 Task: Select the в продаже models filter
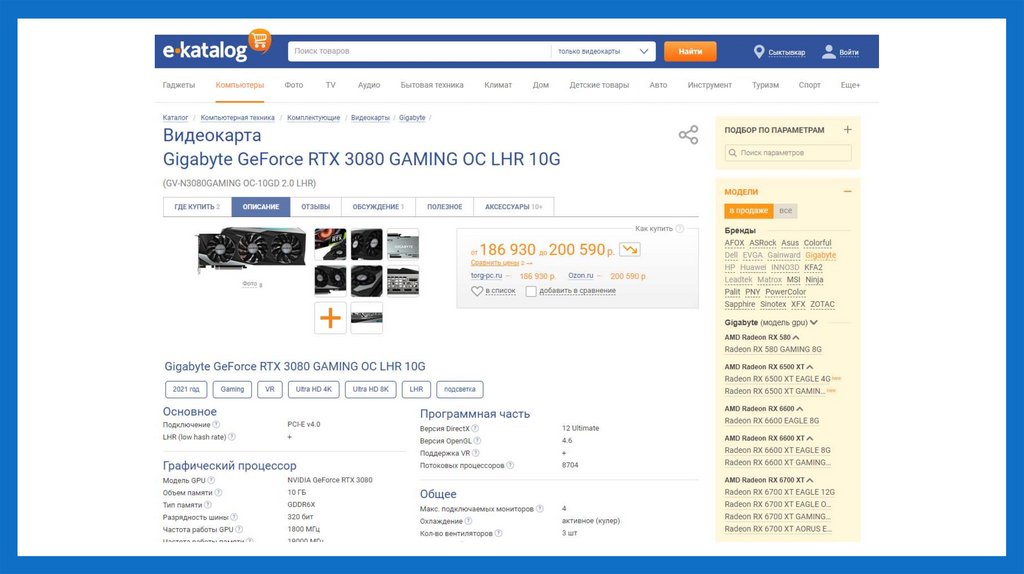[x=748, y=211]
